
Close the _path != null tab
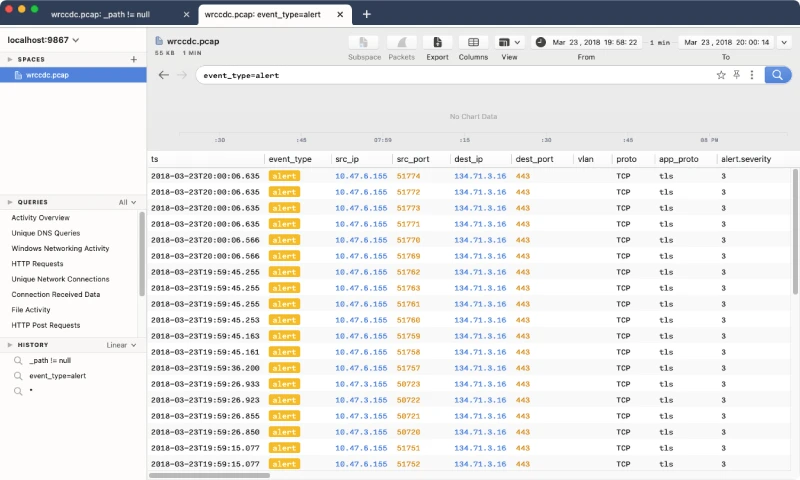[186, 14]
